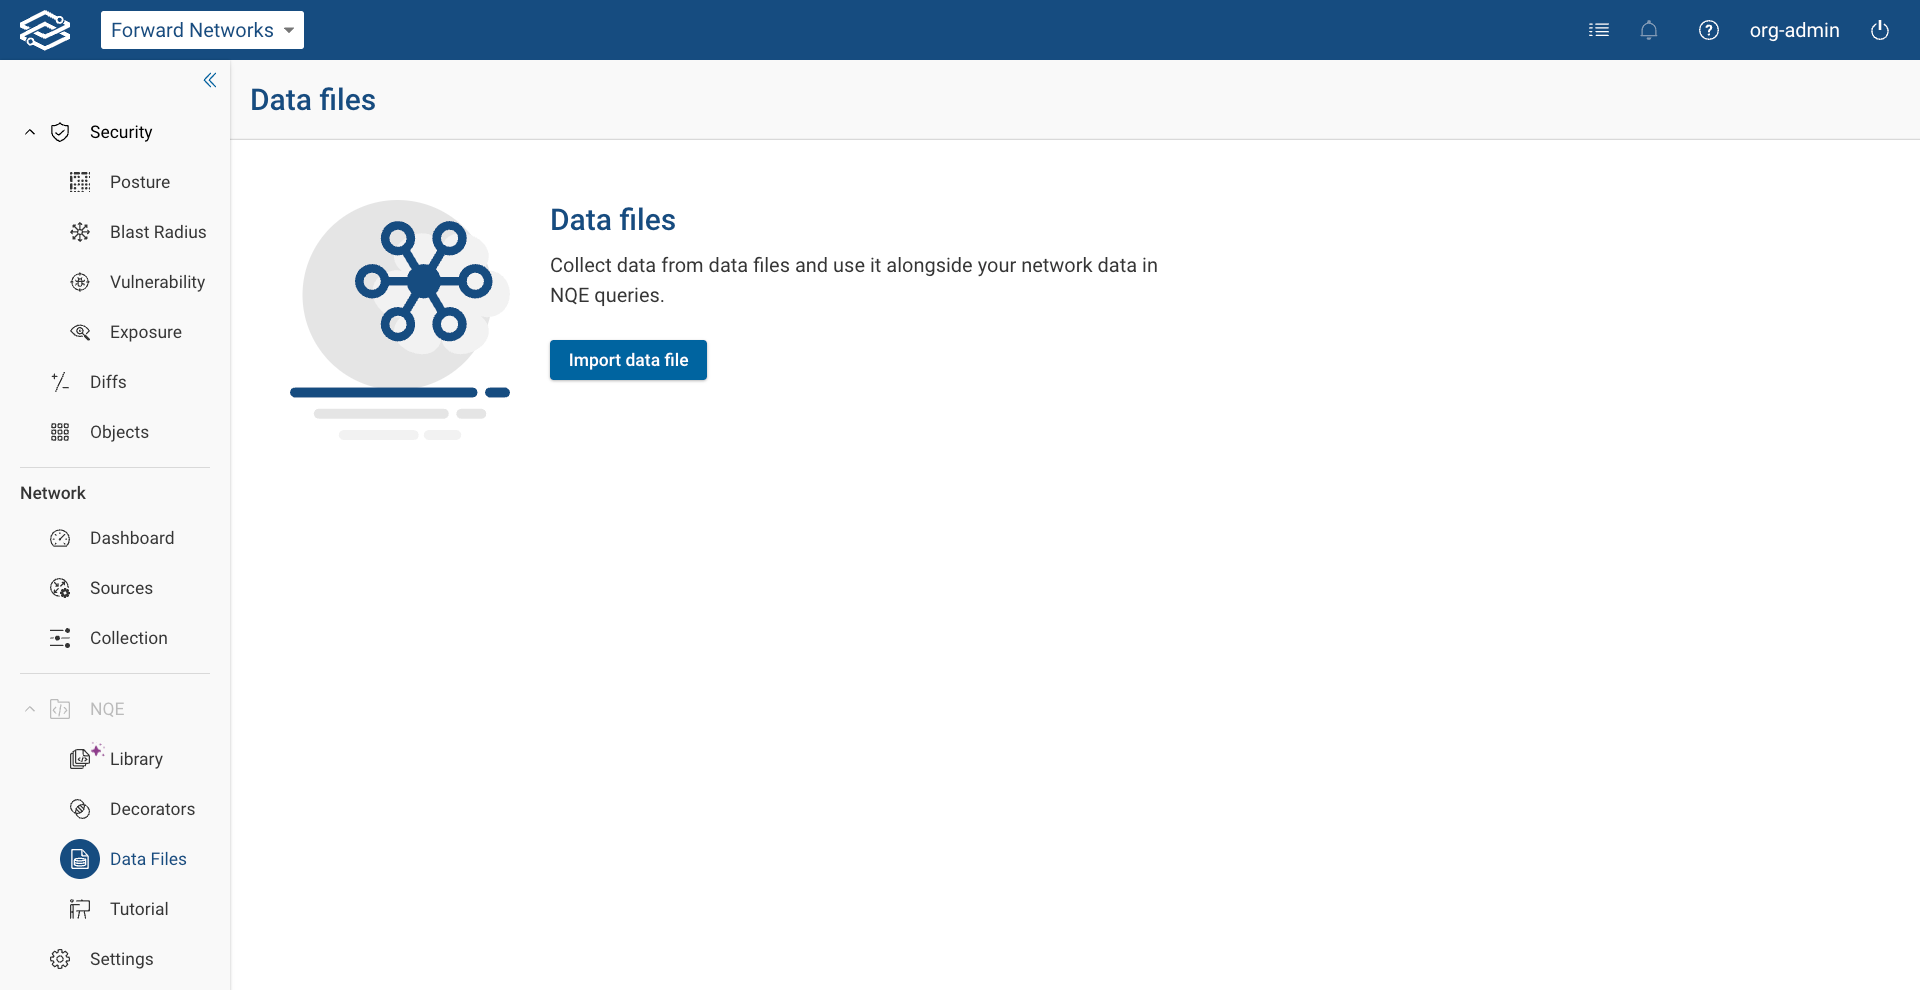Click the logout power icon
The image size is (1920, 990).
coord(1880,30)
